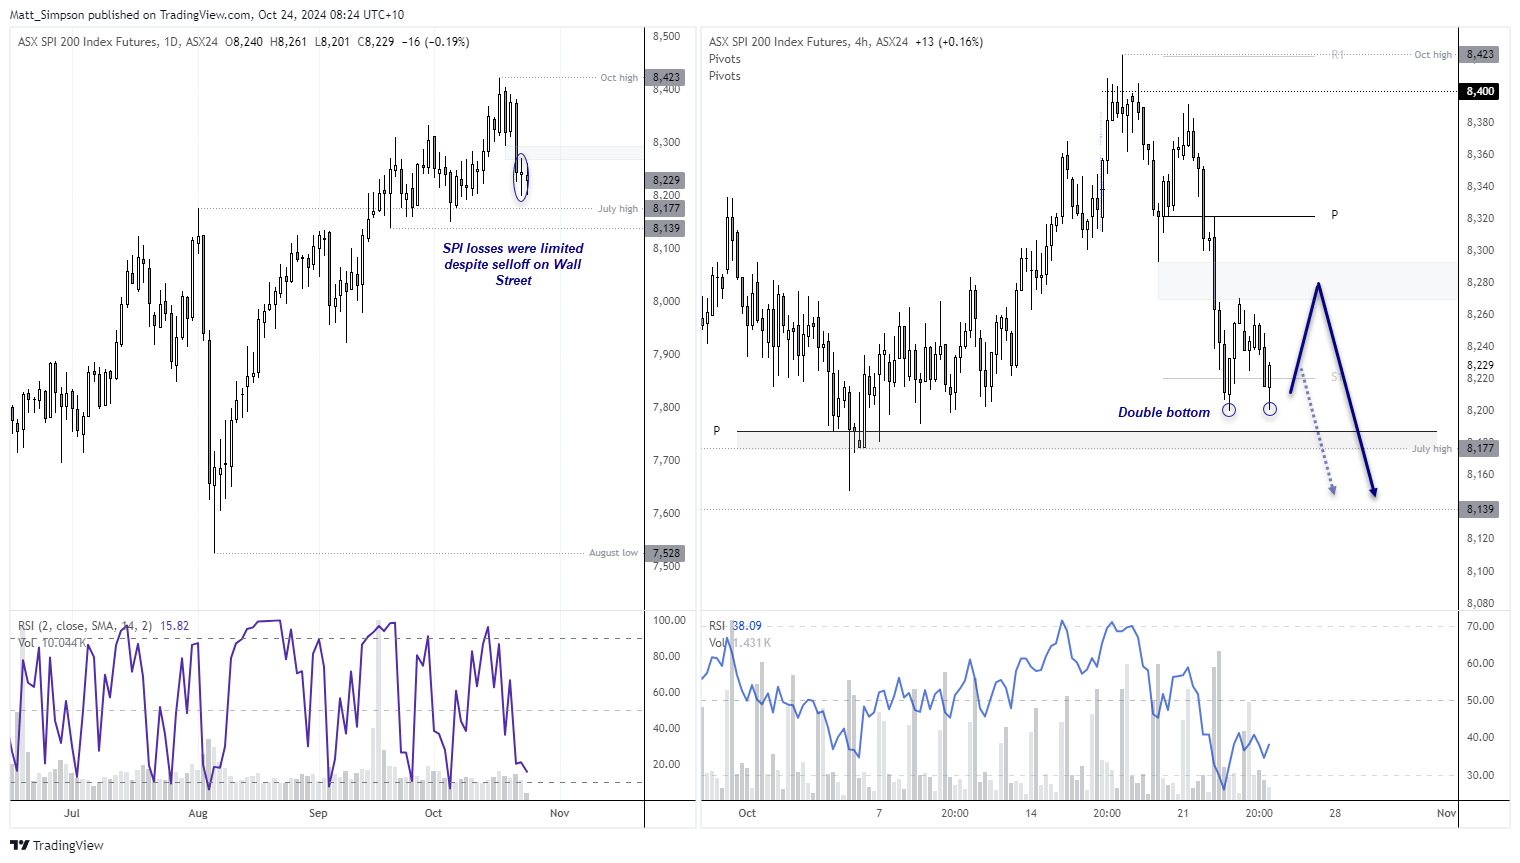Click the second Pivots indicator legend on the 4h chart
The height and width of the screenshot is (863, 1520).
[x=725, y=76]
